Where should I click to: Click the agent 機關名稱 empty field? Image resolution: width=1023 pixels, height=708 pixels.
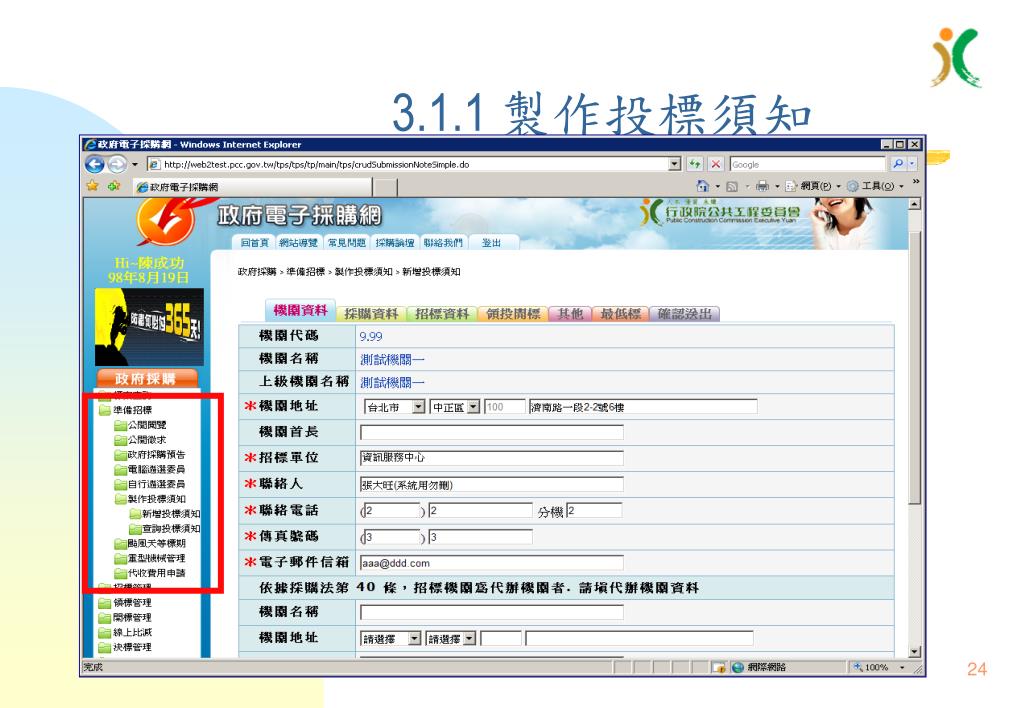pyautogui.click(x=491, y=612)
